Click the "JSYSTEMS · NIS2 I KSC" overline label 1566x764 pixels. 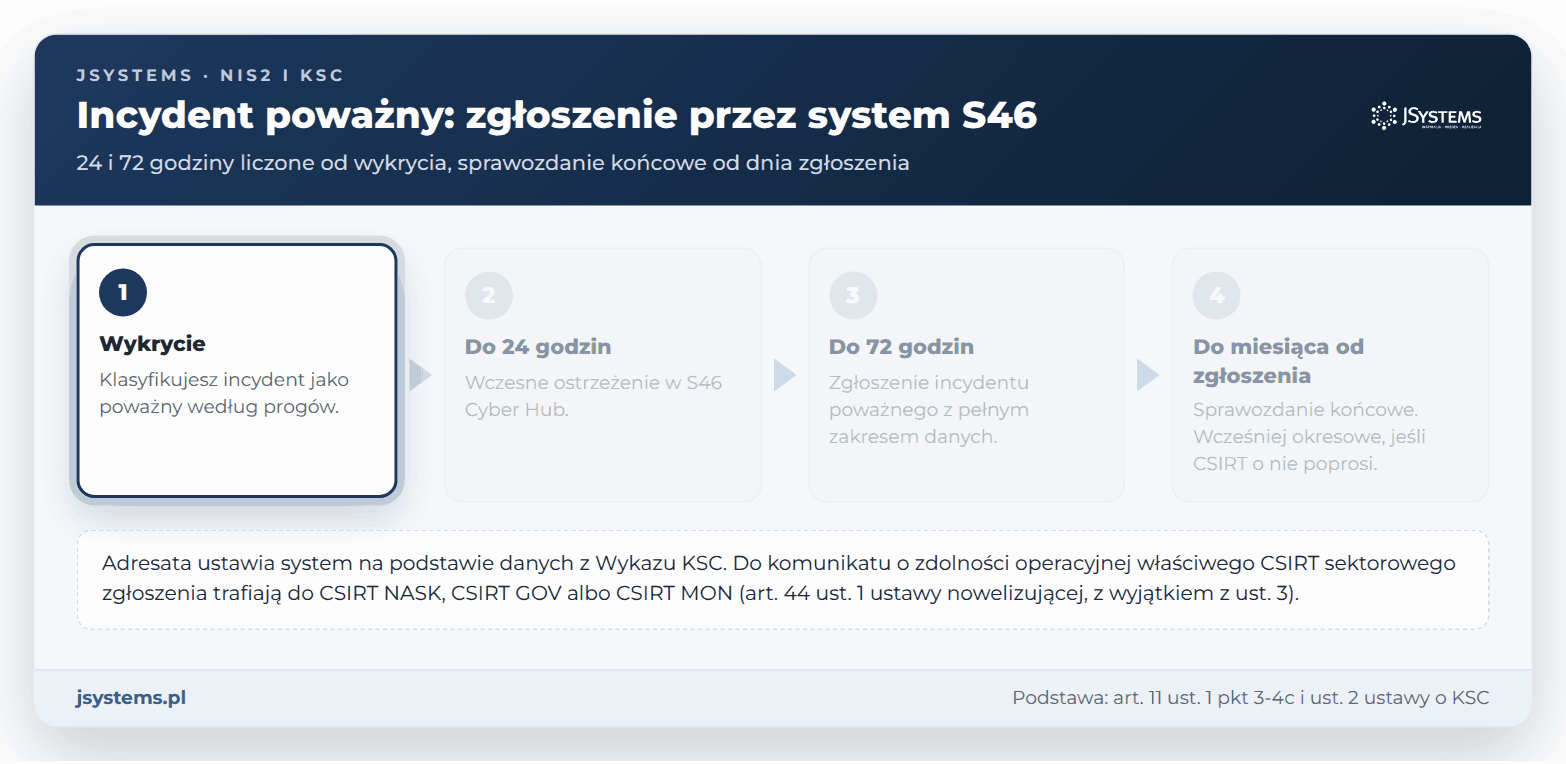pyautogui.click(x=210, y=75)
